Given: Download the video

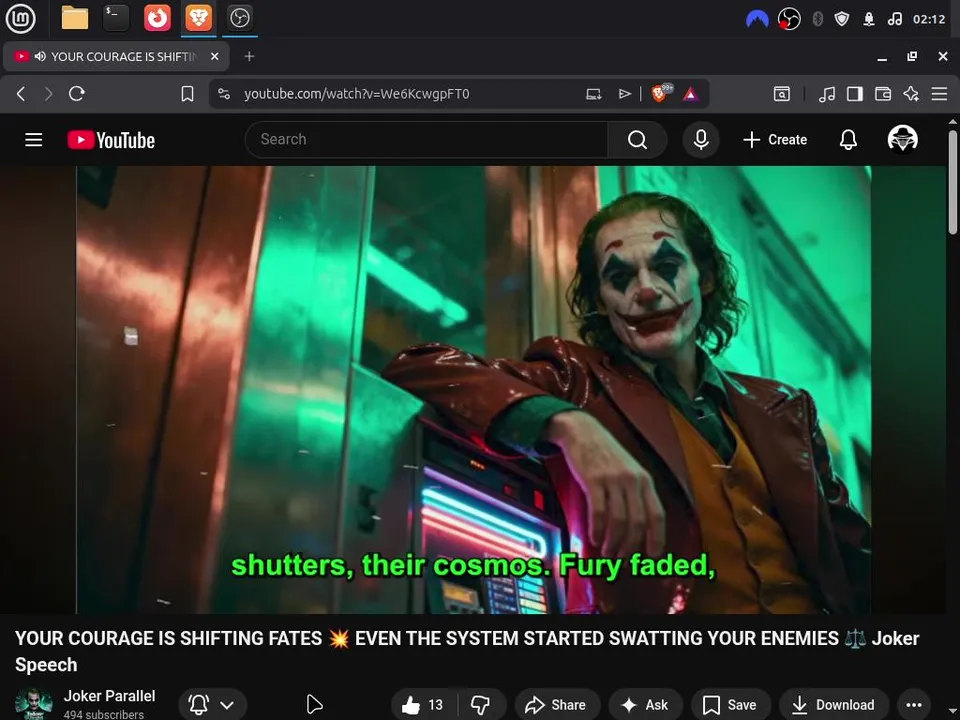Looking at the screenshot, I should 833,705.
